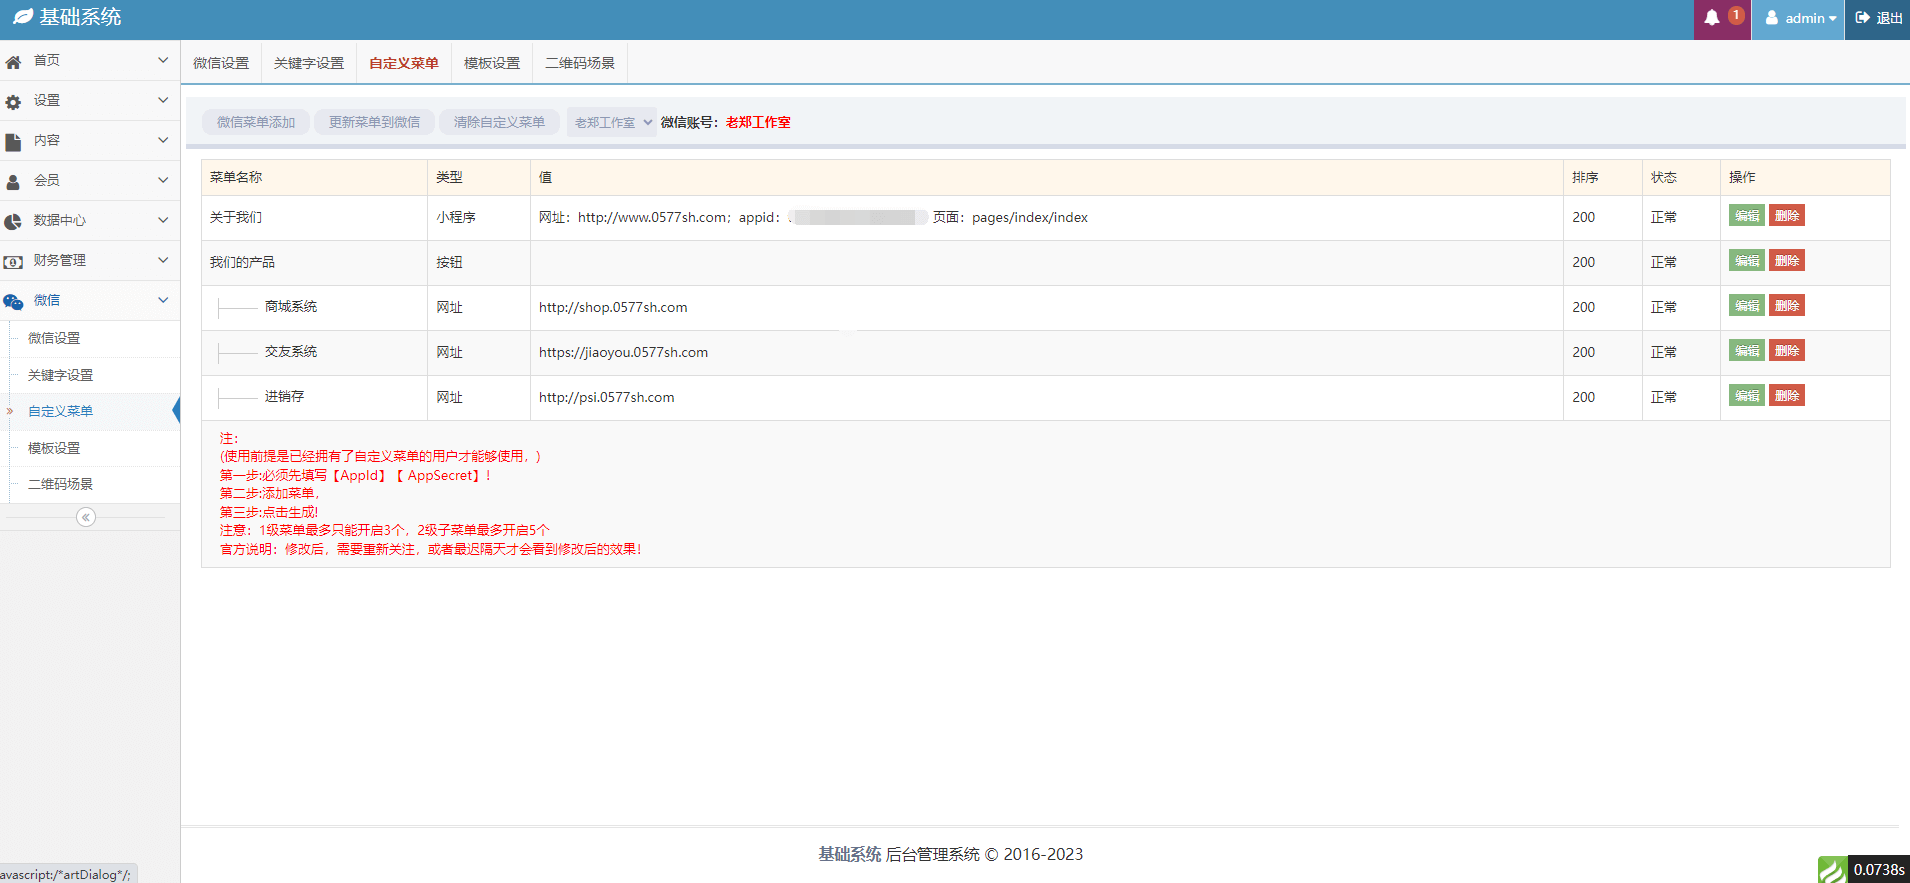Switch to the 关键字设置 tab

coord(309,63)
